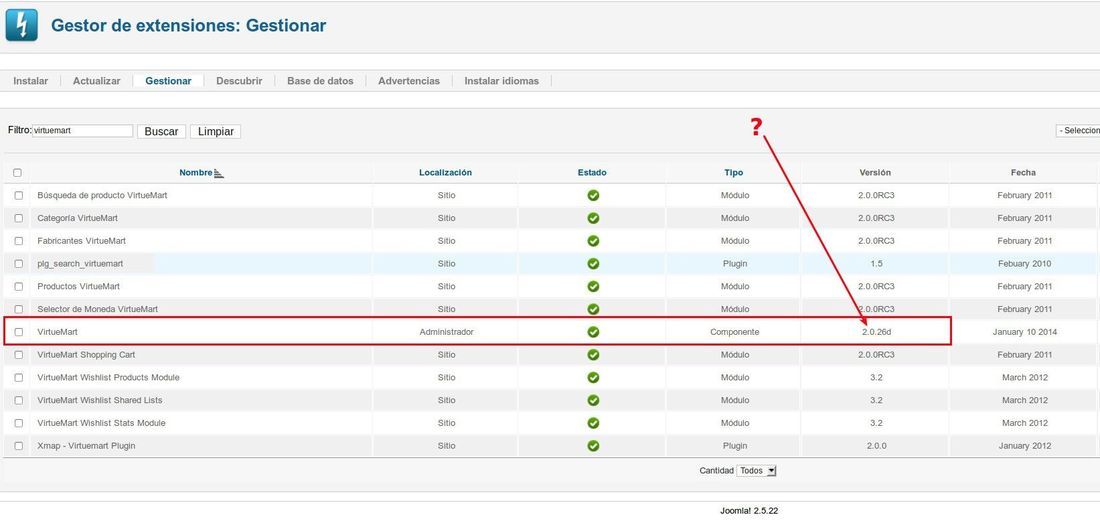Click the date Febuary 2010
This screenshot has height=521, width=1100.
pyautogui.click(x=1025, y=264)
